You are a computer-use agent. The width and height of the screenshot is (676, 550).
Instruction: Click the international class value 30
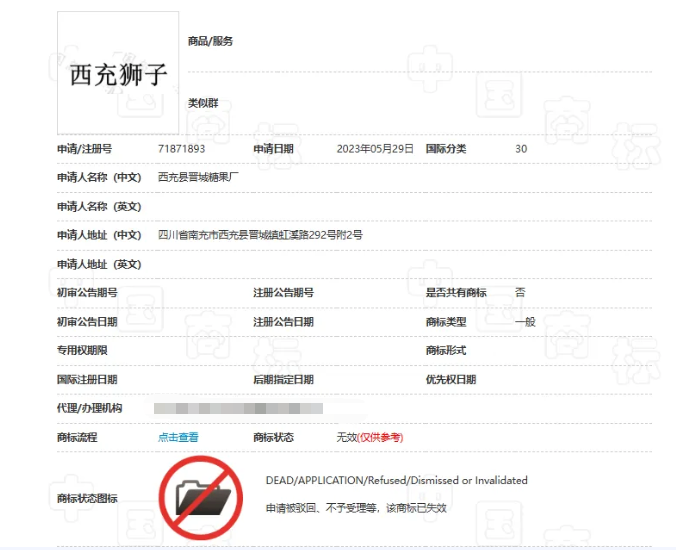(x=521, y=149)
